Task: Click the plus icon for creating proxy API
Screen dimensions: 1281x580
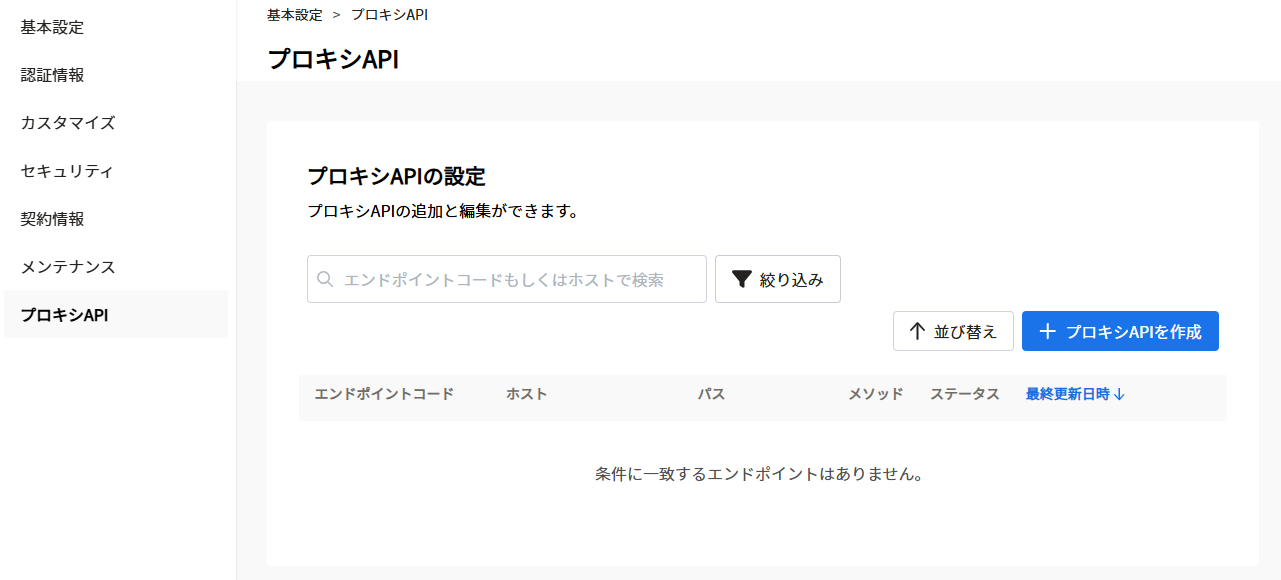Action: click(x=1048, y=331)
